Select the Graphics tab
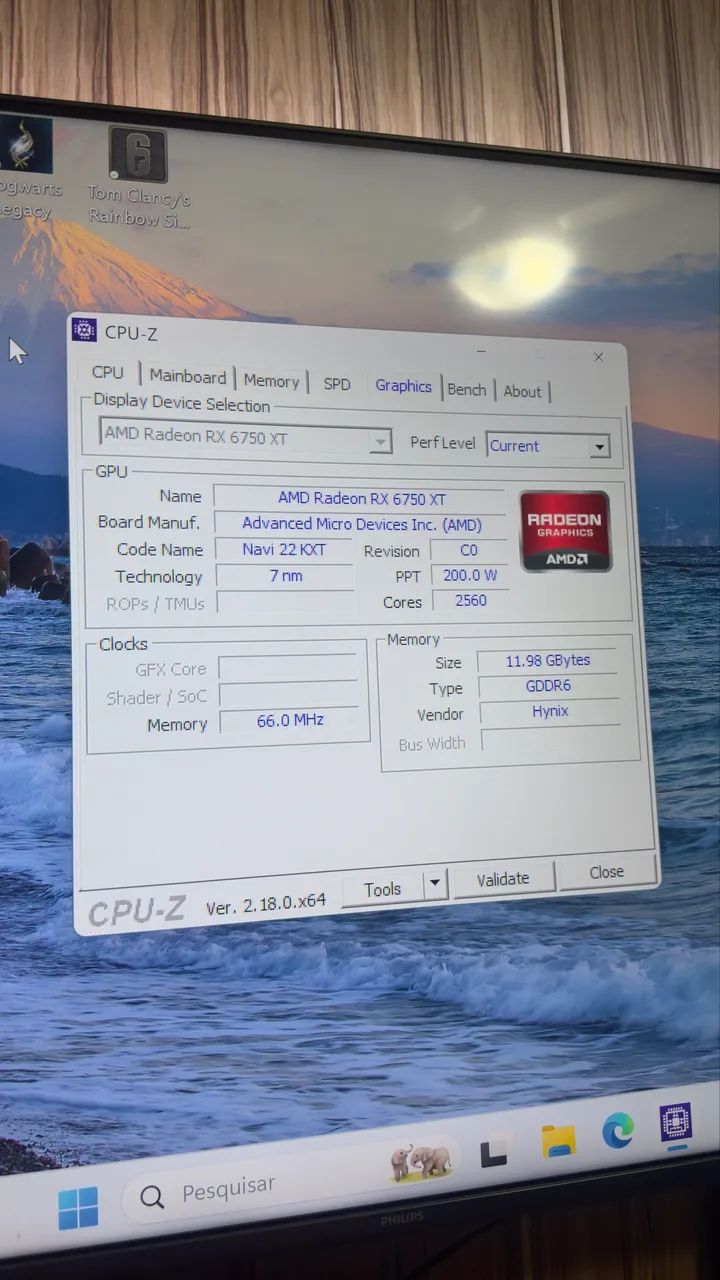 click(403, 386)
